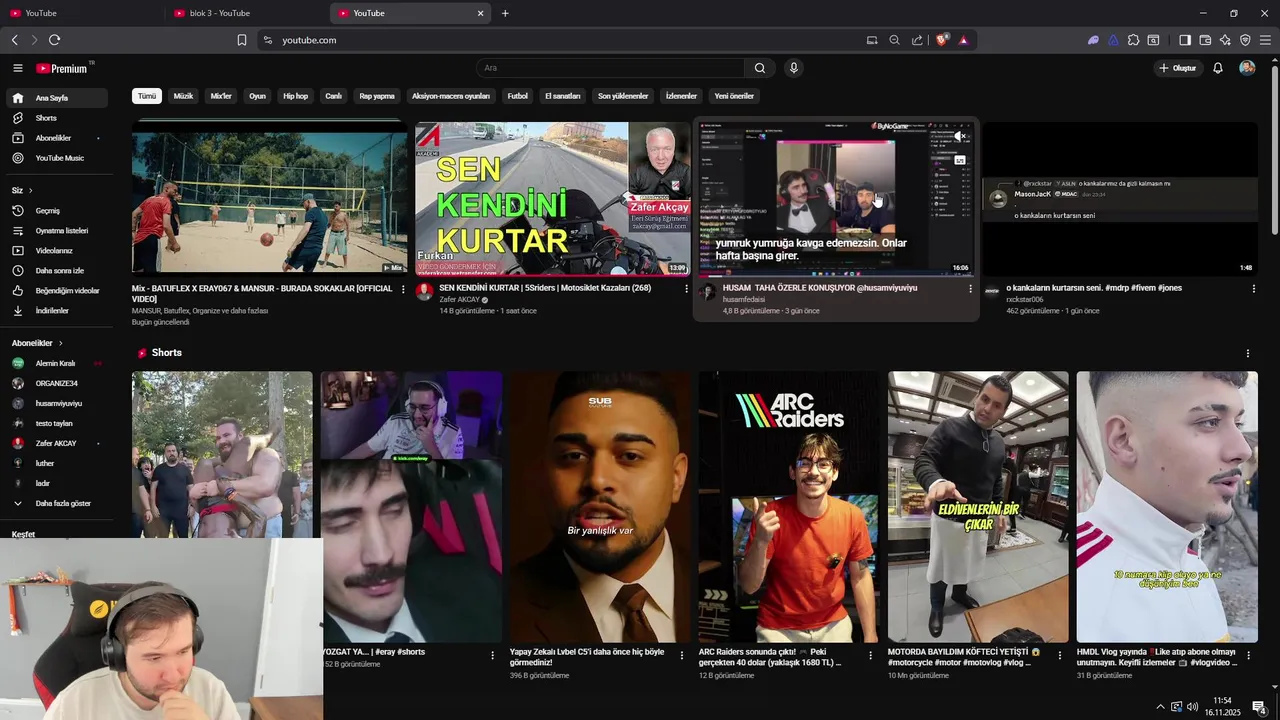Open Geçmiş watch history
1280x720 pixels.
coord(56,211)
